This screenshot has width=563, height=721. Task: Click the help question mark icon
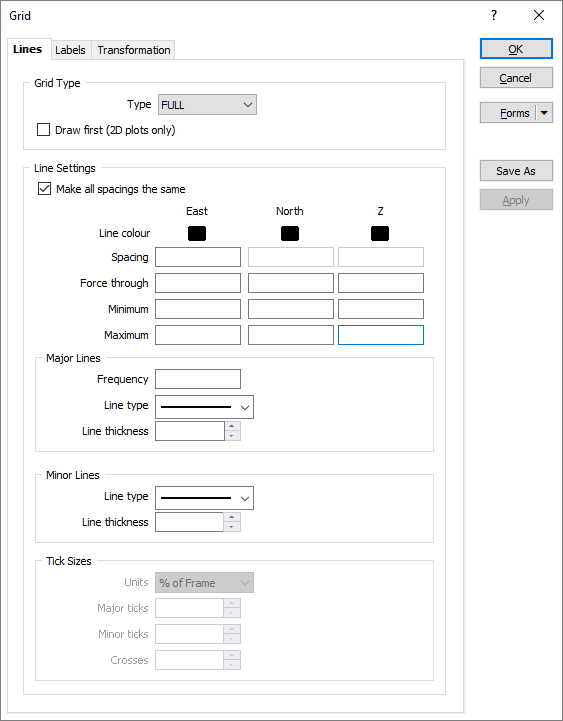494,16
